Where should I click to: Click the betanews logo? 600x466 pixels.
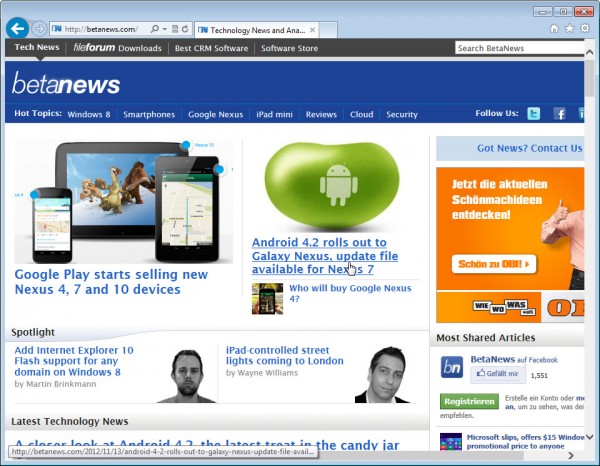pos(66,83)
